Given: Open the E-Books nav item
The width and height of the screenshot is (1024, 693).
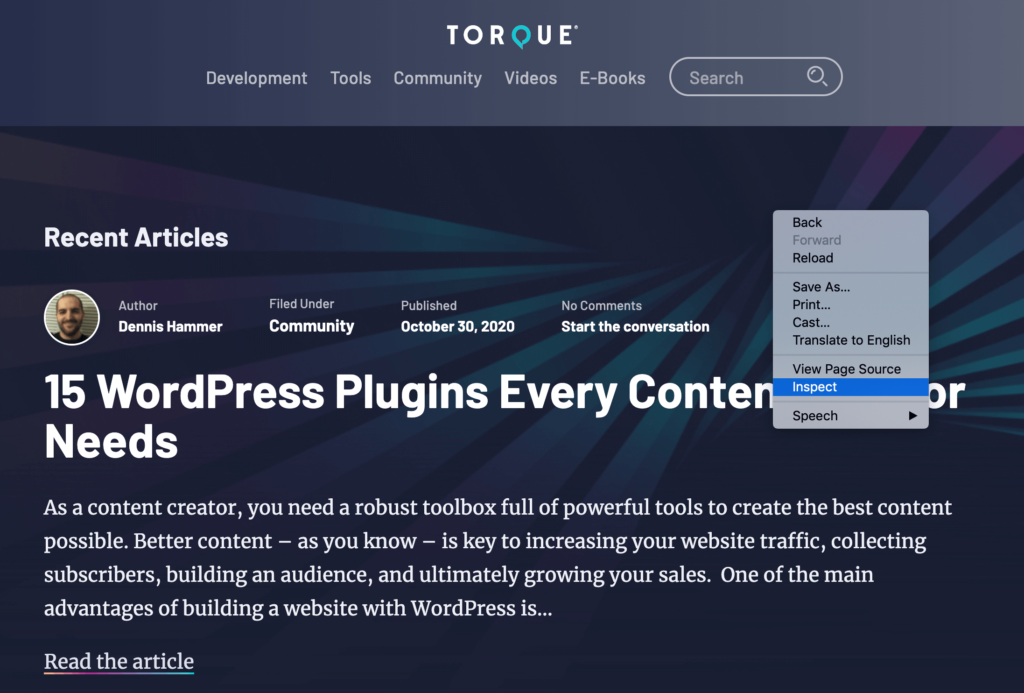Looking at the screenshot, I should pyautogui.click(x=613, y=78).
